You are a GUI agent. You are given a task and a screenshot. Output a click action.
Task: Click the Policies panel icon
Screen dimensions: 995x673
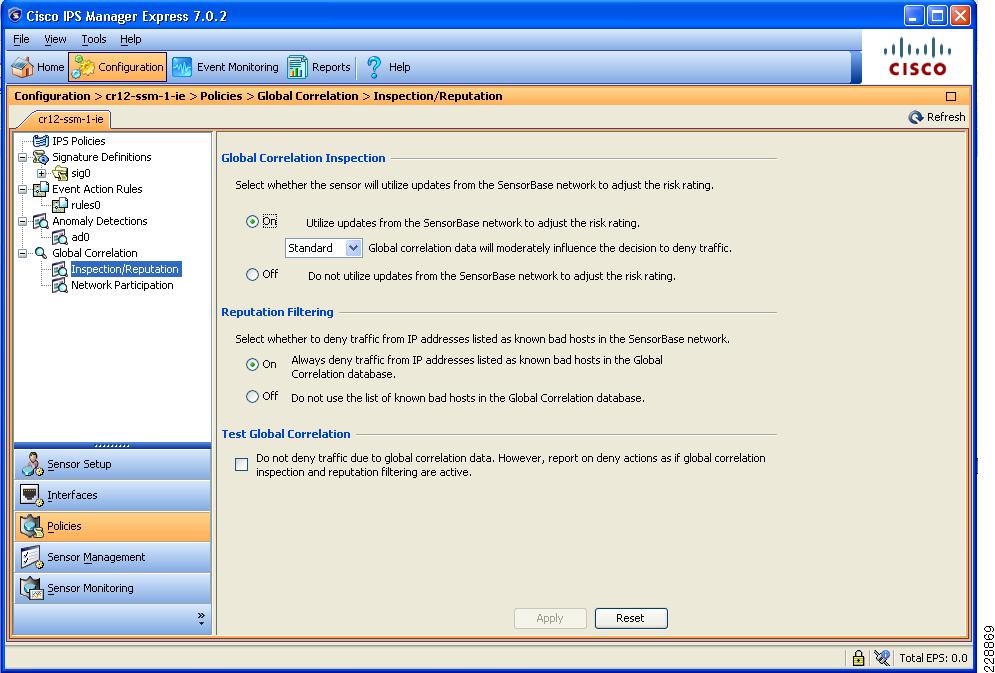pyautogui.click(x=32, y=526)
